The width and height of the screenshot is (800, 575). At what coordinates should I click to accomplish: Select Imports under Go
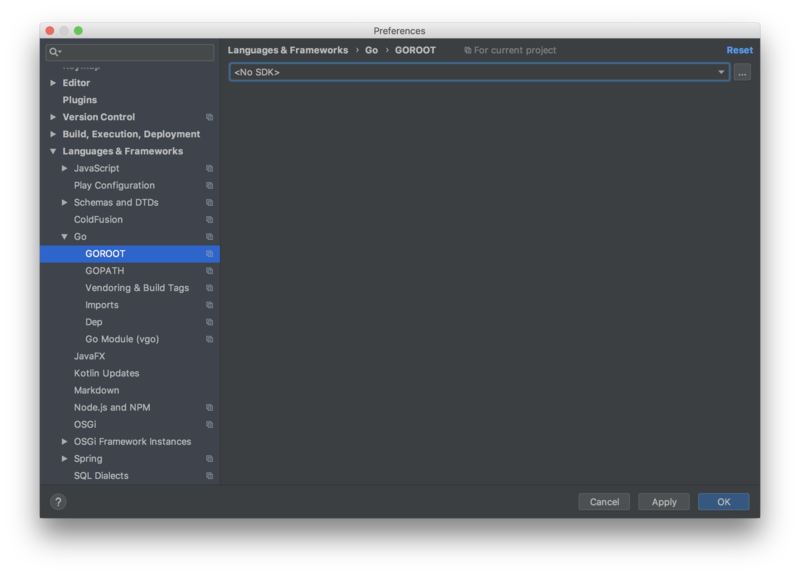tap(102, 305)
